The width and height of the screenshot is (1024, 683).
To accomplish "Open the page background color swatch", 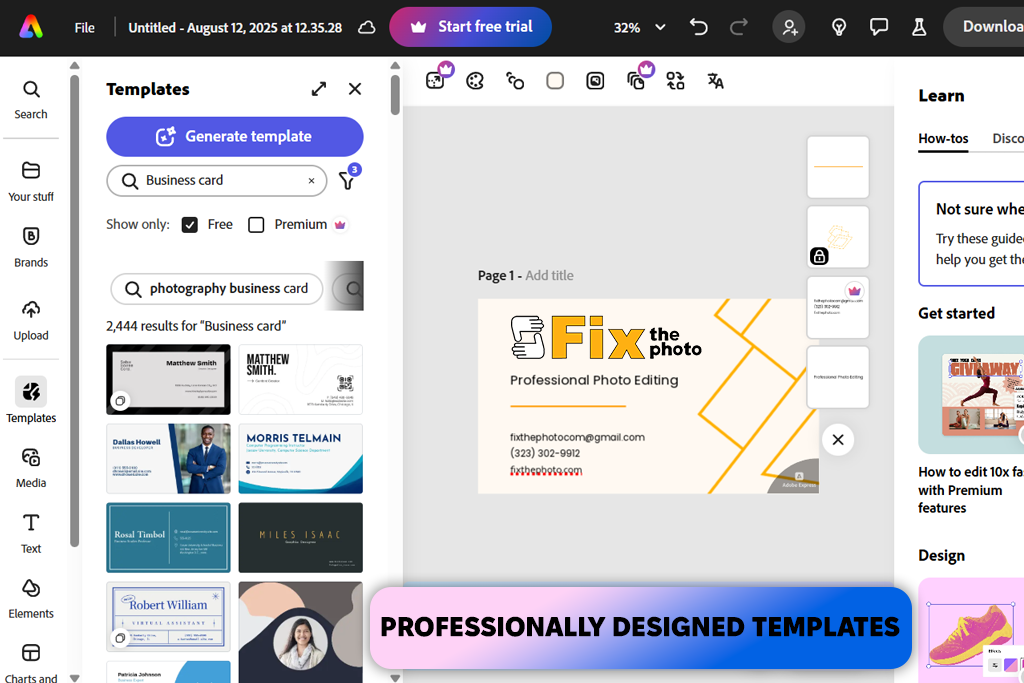I will click(555, 81).
